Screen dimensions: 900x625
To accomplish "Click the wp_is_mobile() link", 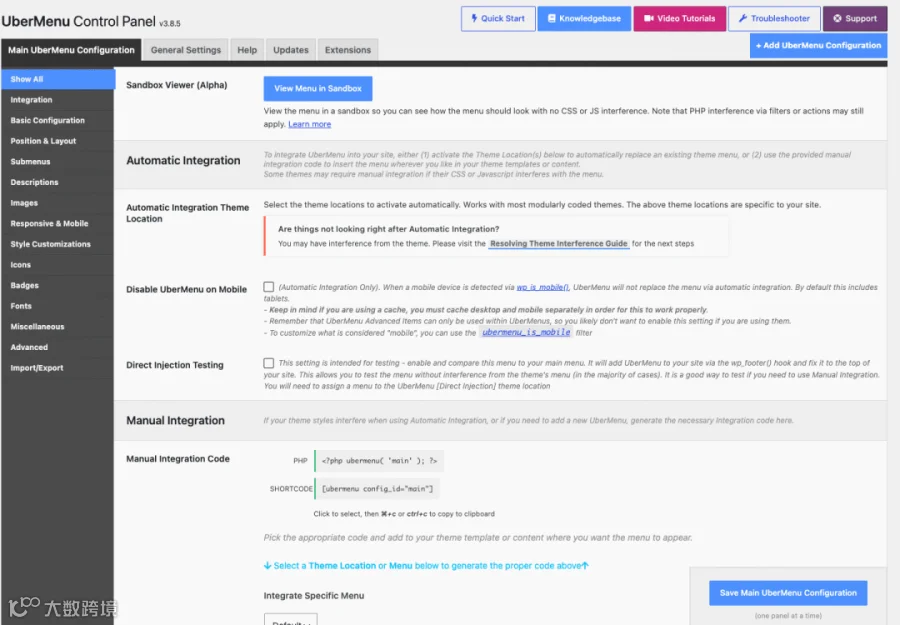I will point(542,287).
